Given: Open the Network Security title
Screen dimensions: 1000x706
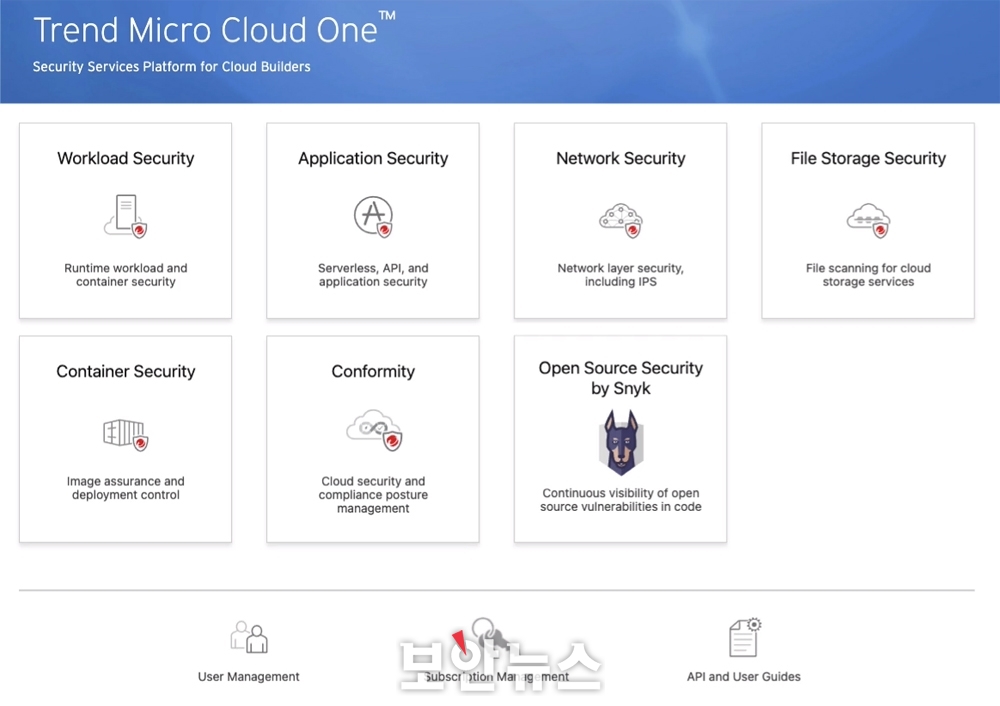Looking at the screenshot, I should 621,158.
